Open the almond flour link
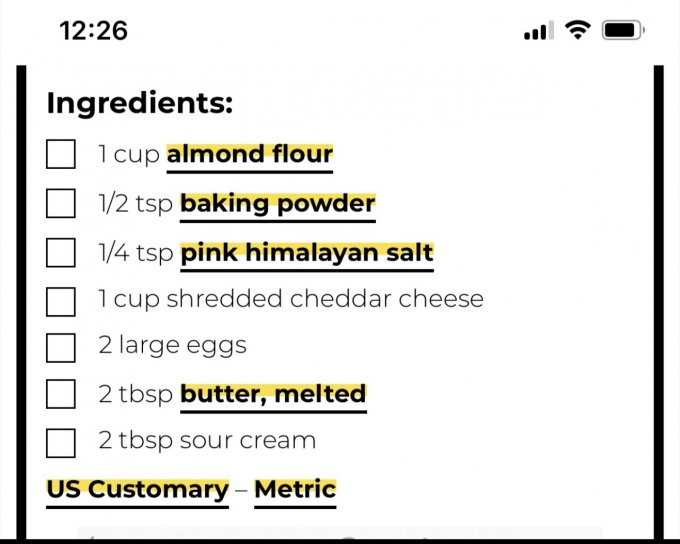The image size is (680, 544). [249, 155]
